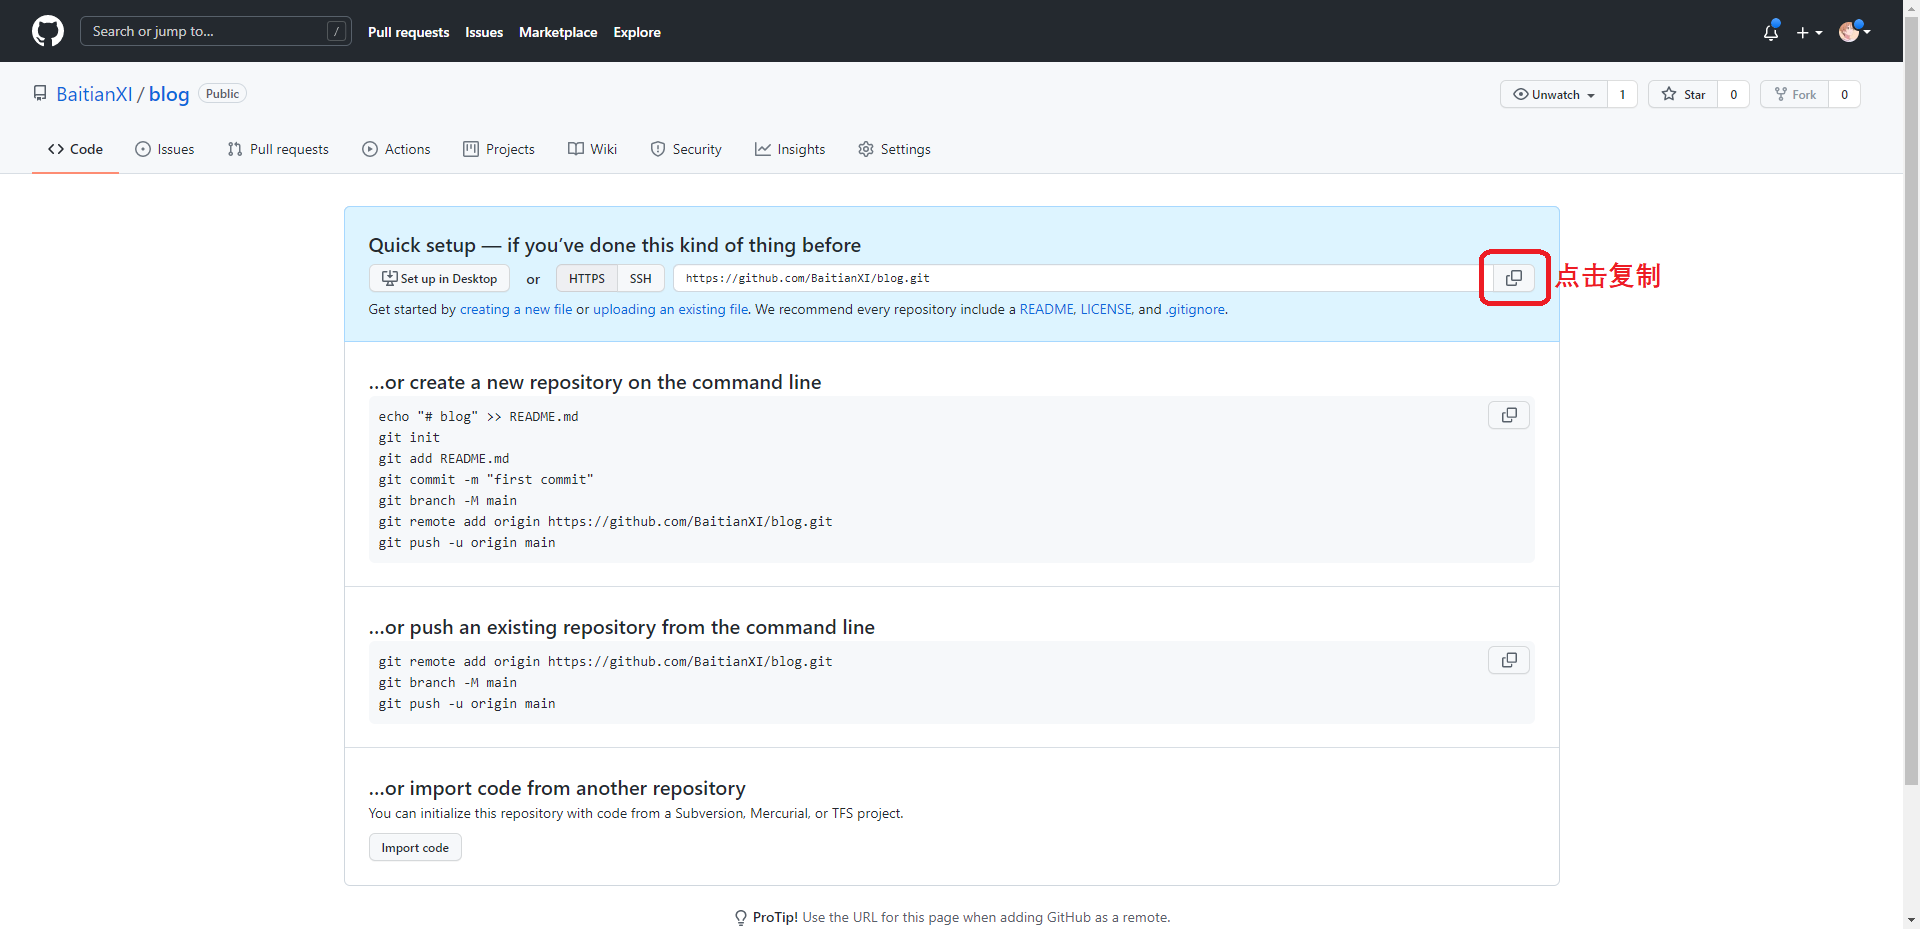1920x929 pixels.
Task: Copy the push existing repository commands
Action: pos(1509,660)
